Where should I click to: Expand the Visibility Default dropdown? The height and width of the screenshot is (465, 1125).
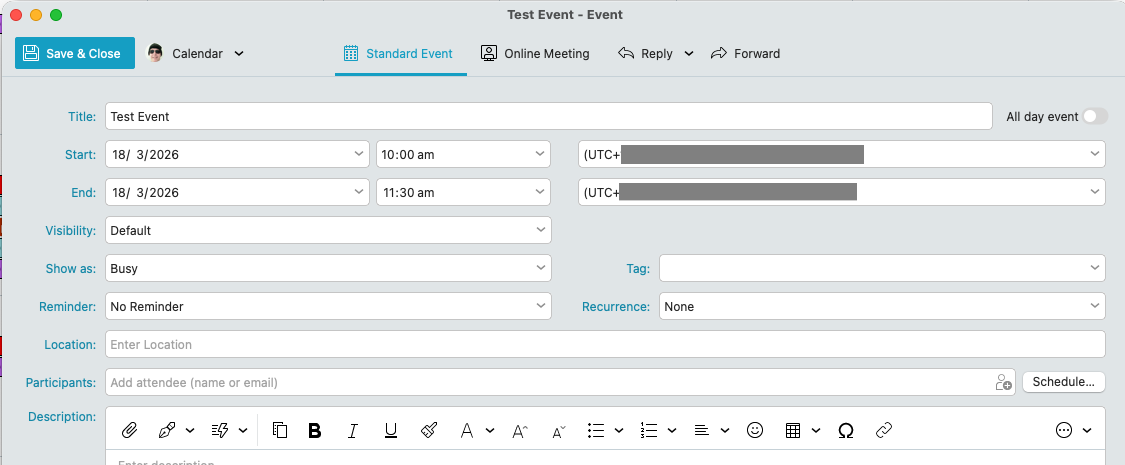pos(328,231)
